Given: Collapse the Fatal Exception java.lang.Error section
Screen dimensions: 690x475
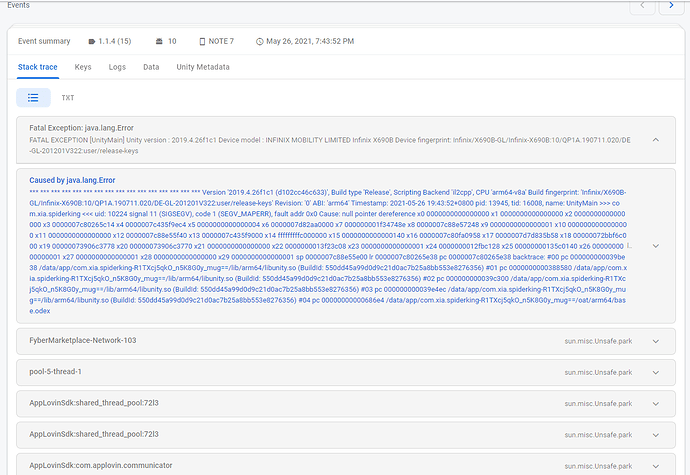Looking at the screenshot, I should [x=656, y=140].
